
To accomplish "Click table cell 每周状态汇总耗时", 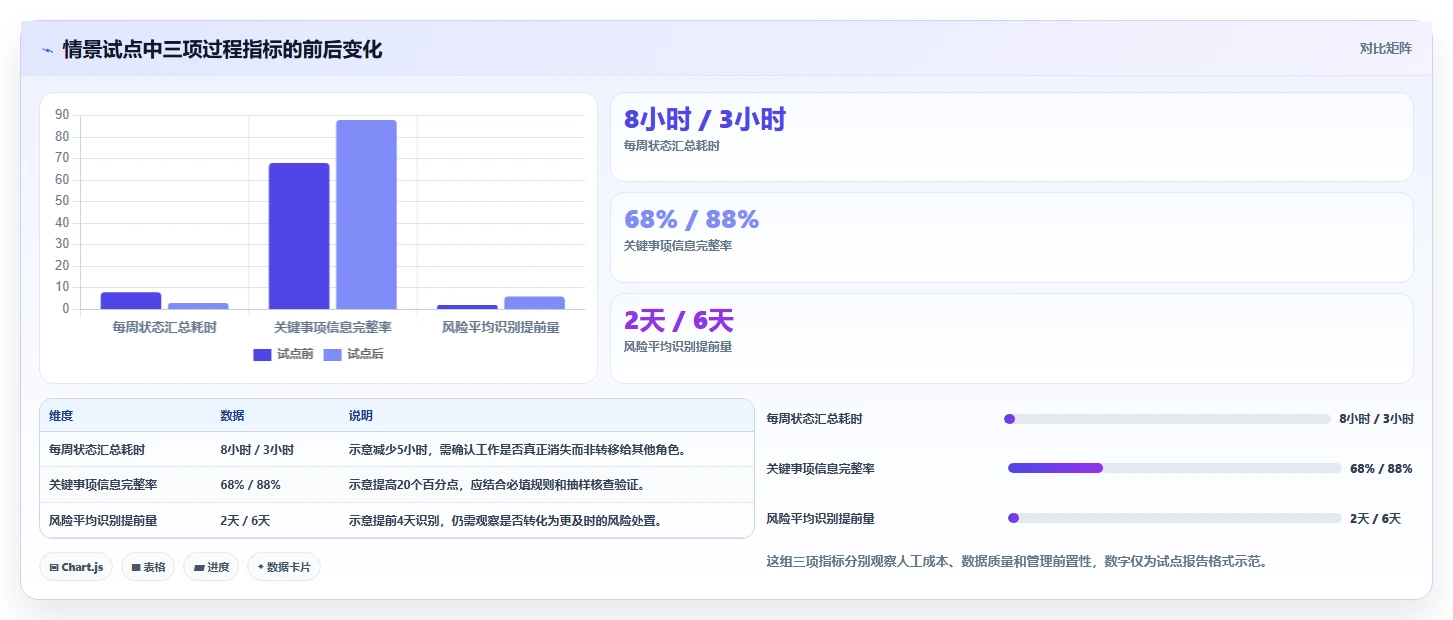I will tap(97, 450).
